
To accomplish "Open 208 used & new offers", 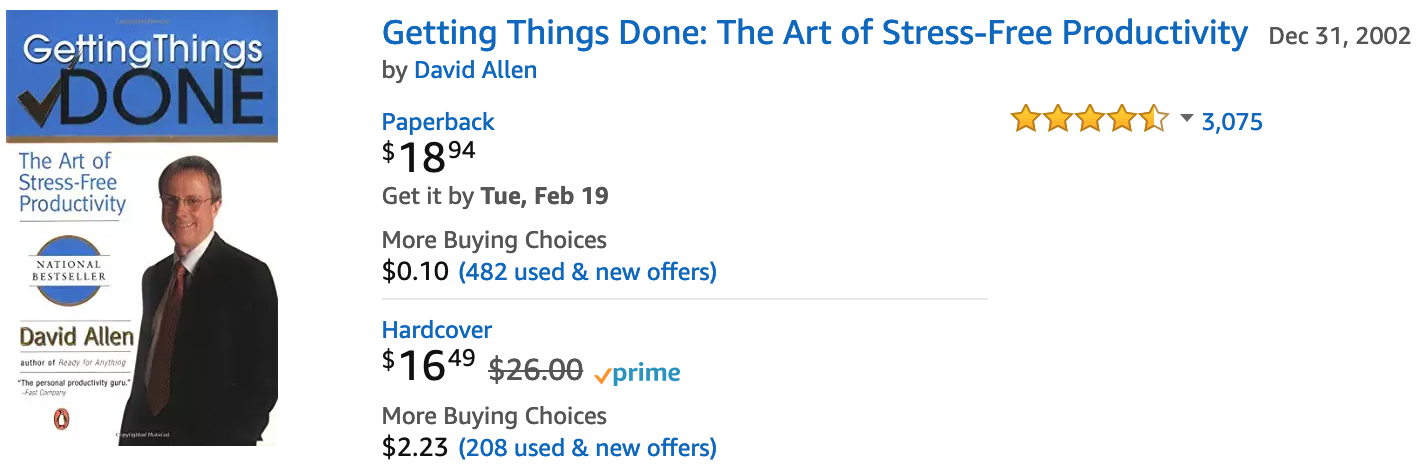I will (x=587, y=447).
